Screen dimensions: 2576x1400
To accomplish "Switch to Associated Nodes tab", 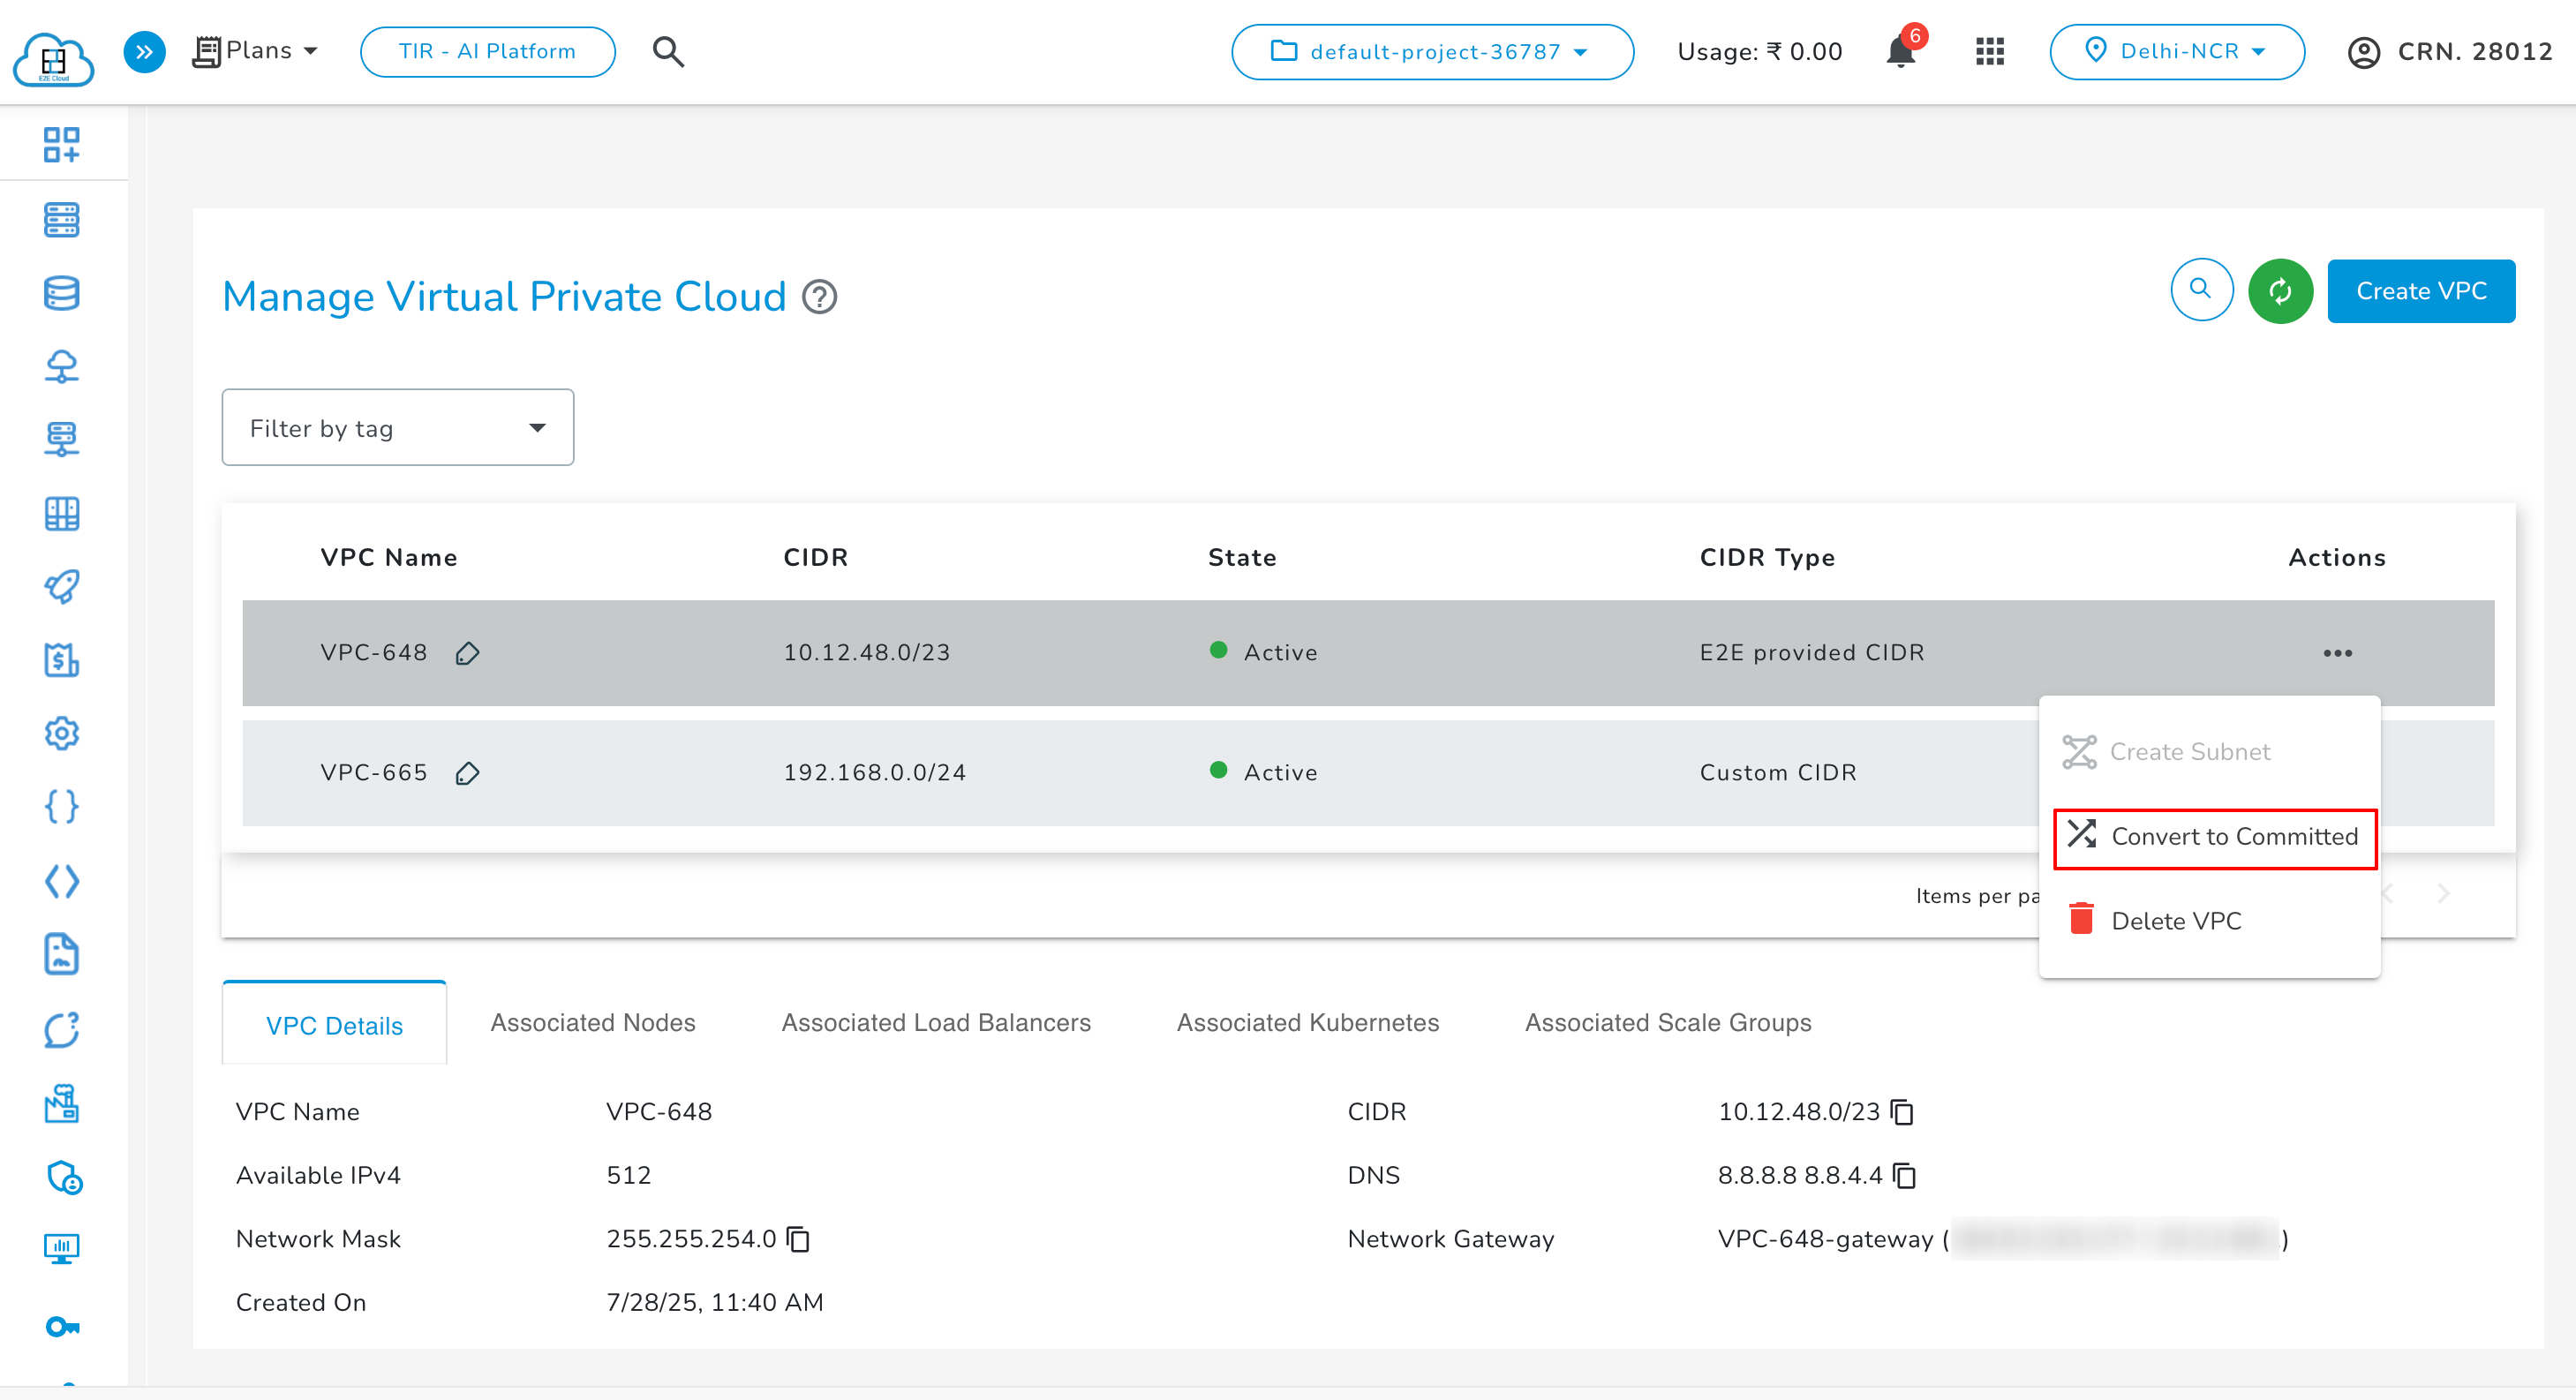I will coord(592,1023).
